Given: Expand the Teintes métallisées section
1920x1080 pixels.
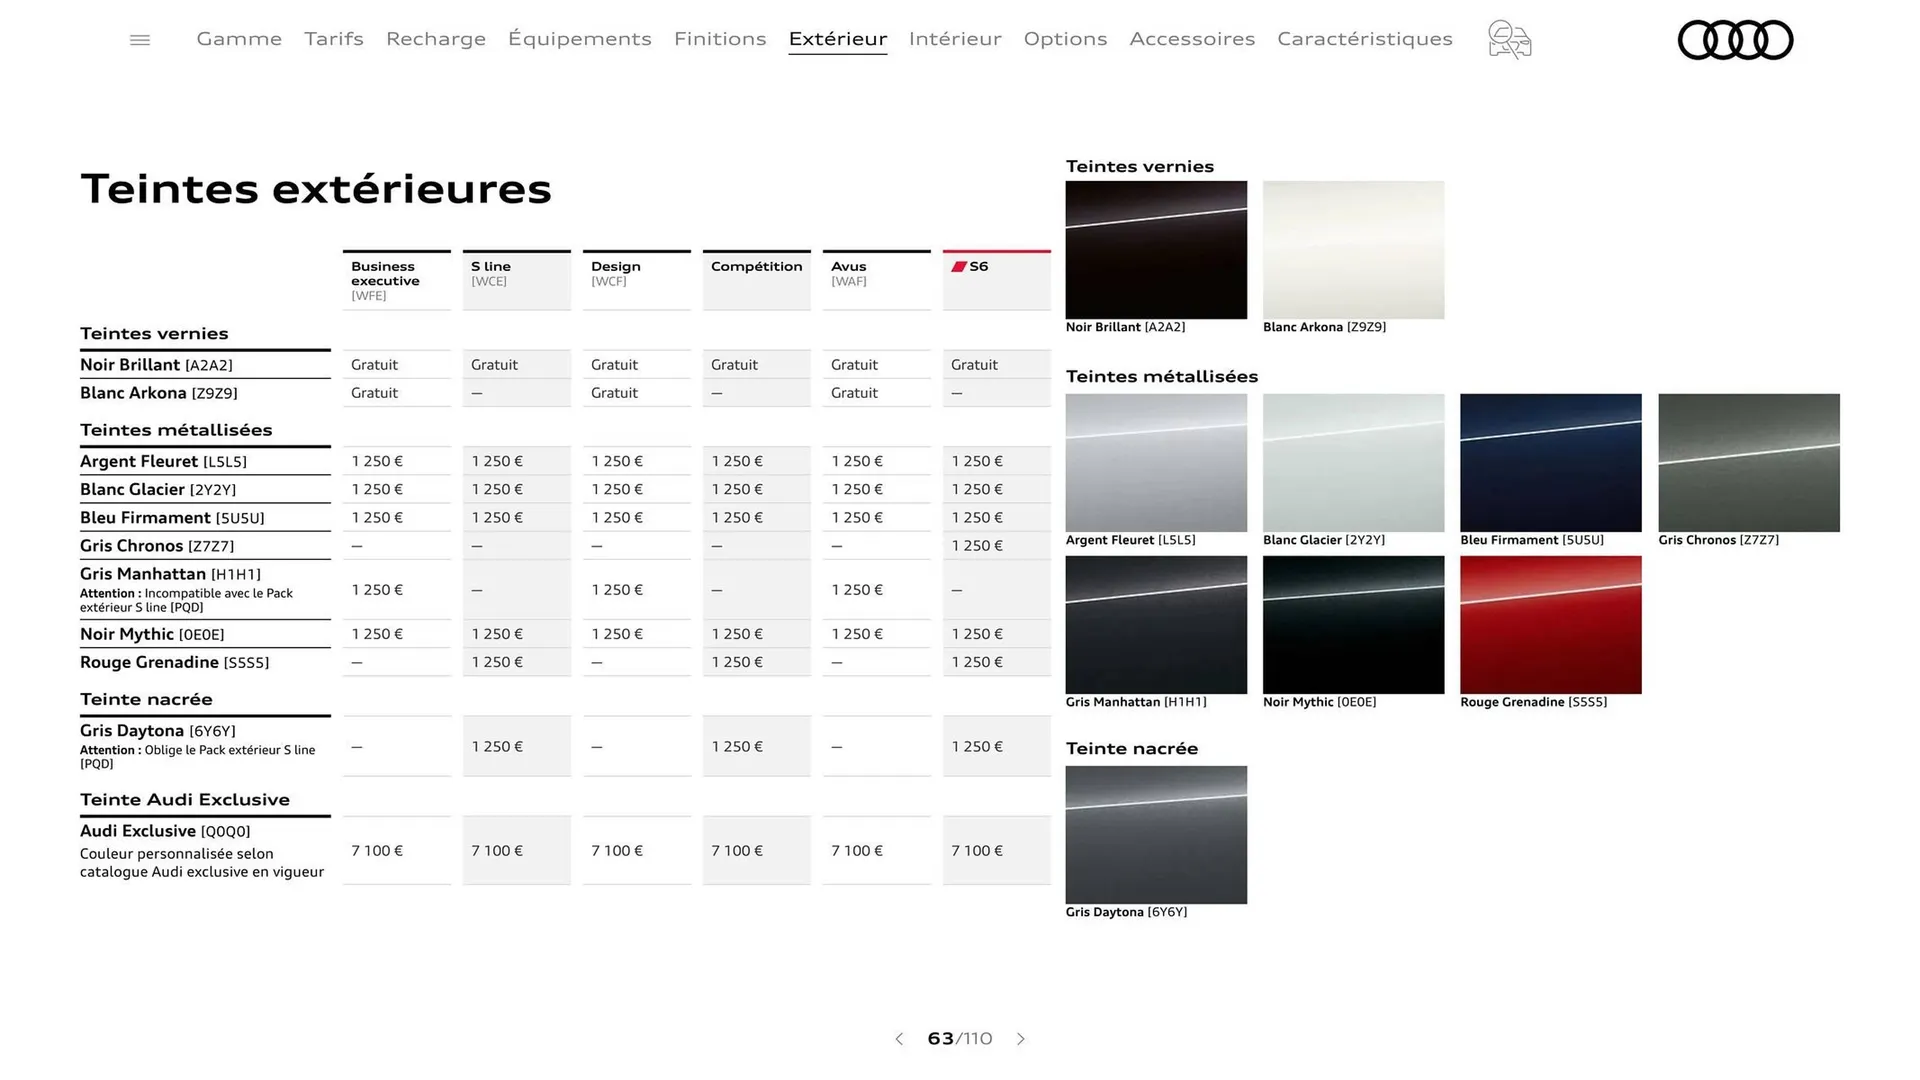Looking at the screenshot, I should click(x=176, y=429).
